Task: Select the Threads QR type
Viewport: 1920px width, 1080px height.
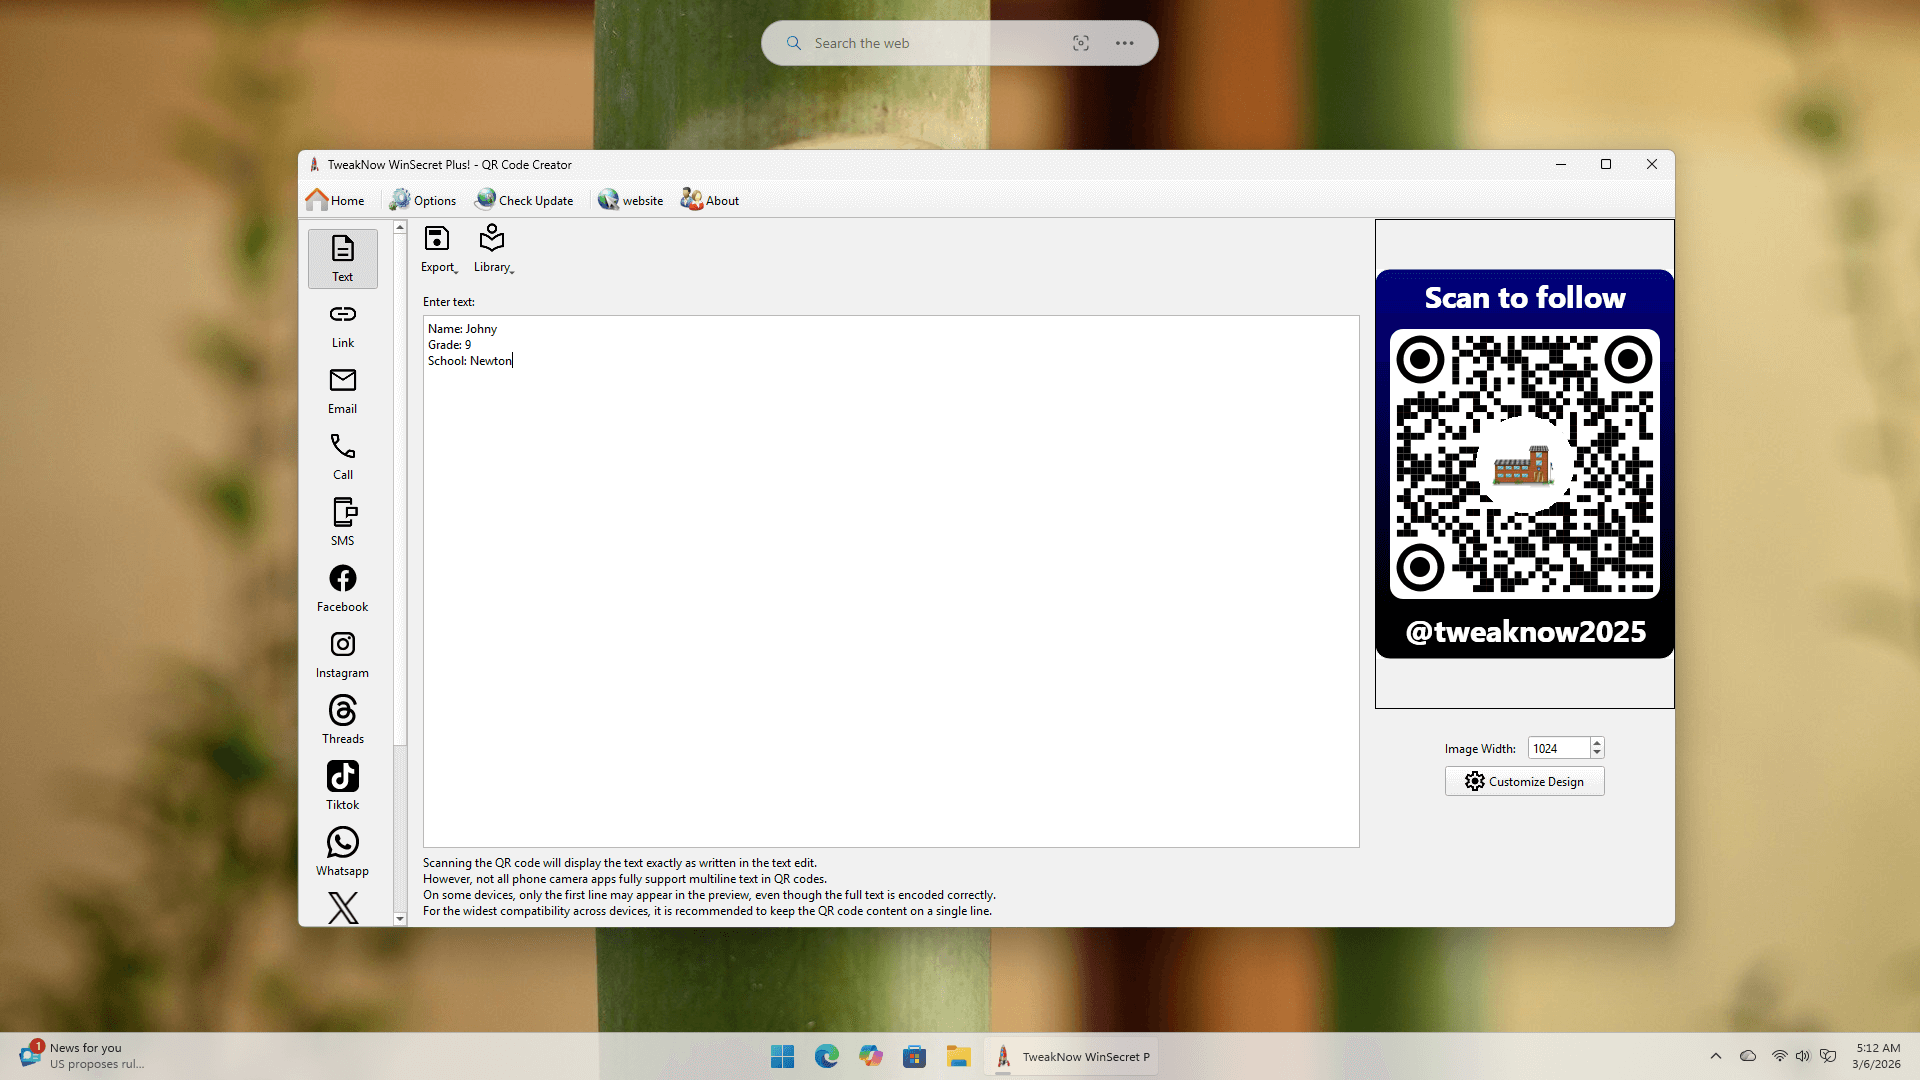Action: point(342,720)
